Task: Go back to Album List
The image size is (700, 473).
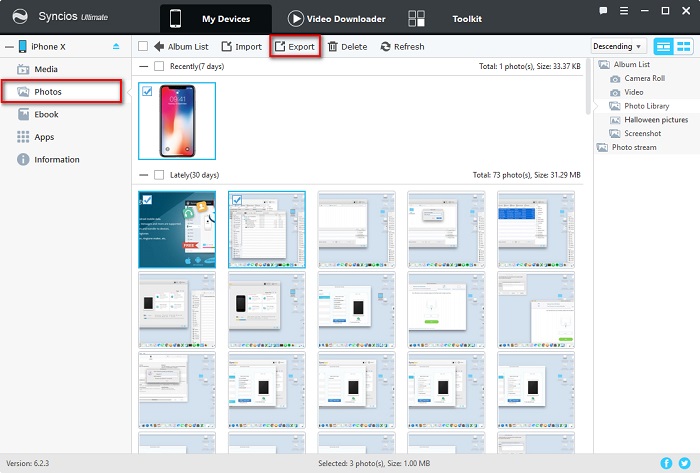Action: [181, 46]
